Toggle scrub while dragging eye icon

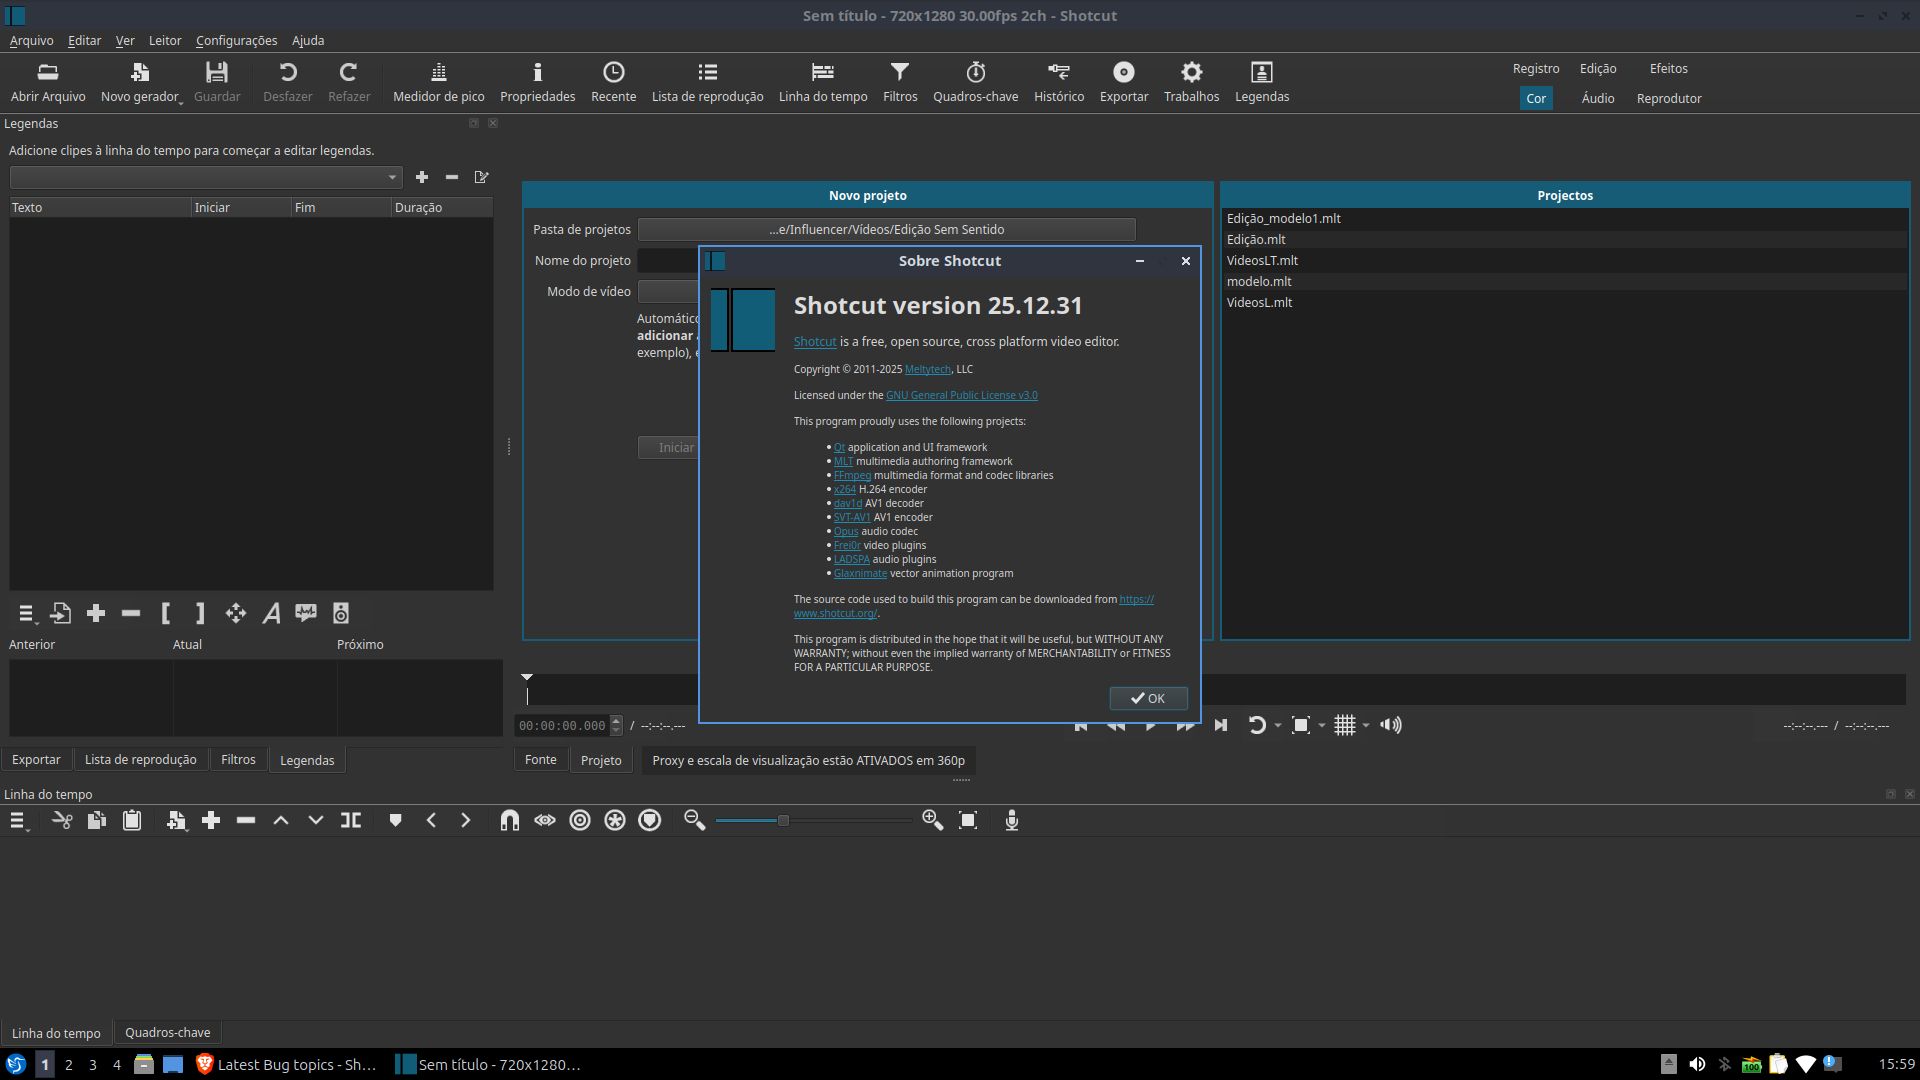click(x=544, y=821)
